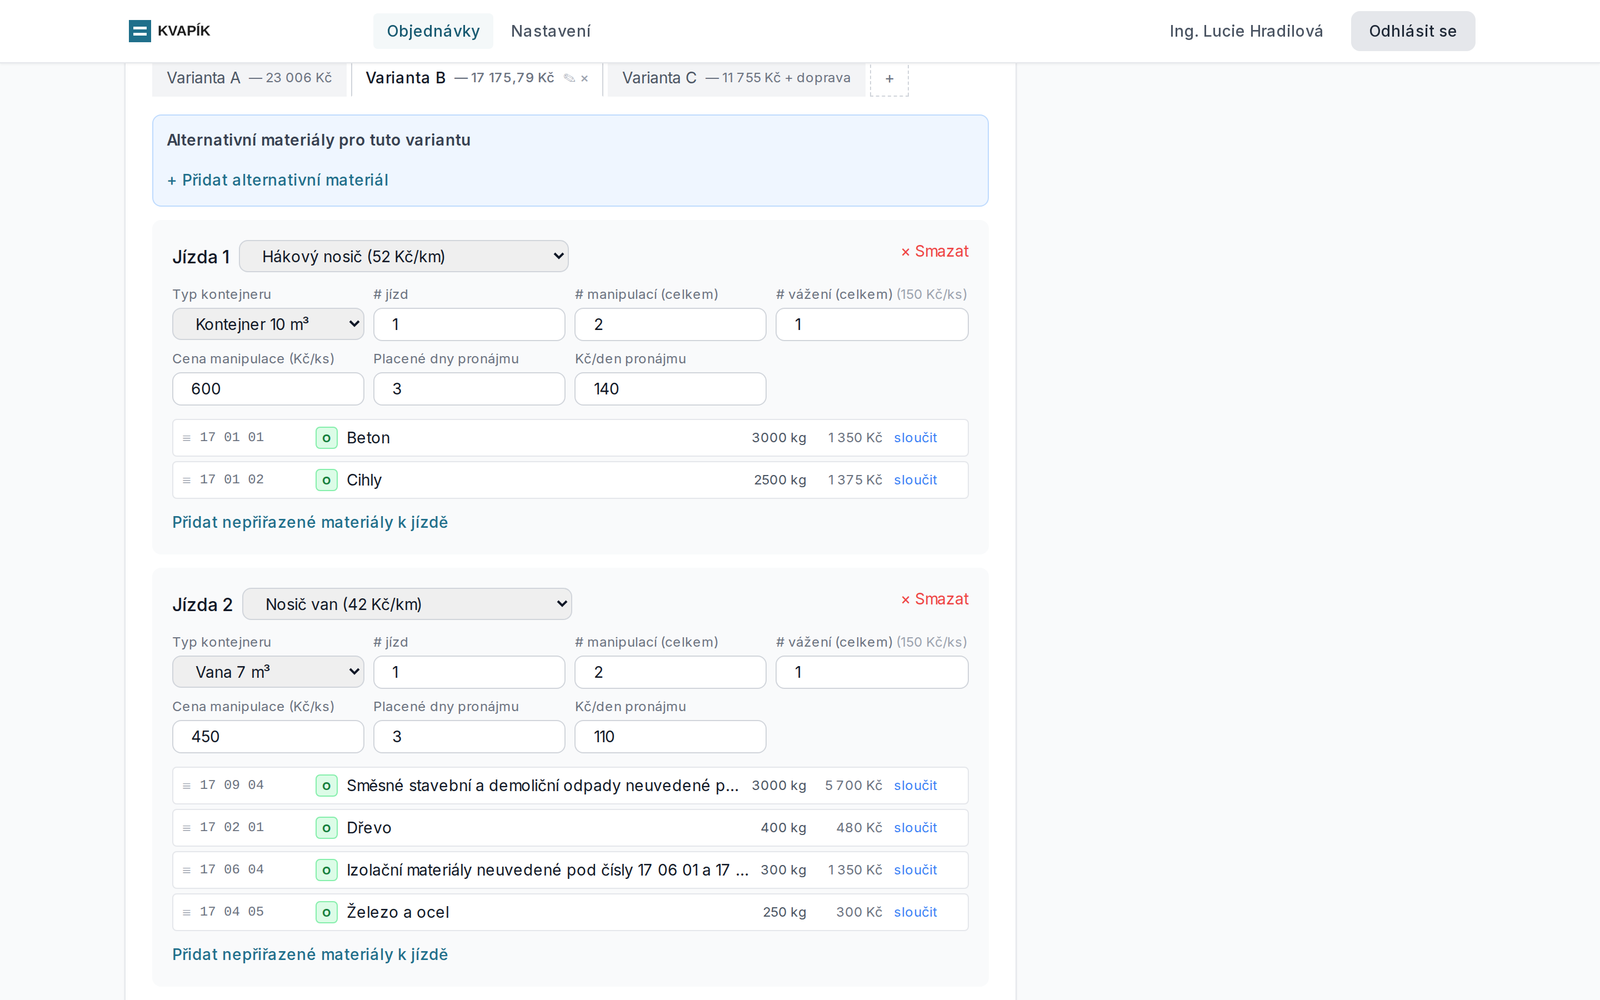Click sloučit on the Železo a ocel row
The height and width of the screenshot is (1000, 1600).
tap(915, 912)
